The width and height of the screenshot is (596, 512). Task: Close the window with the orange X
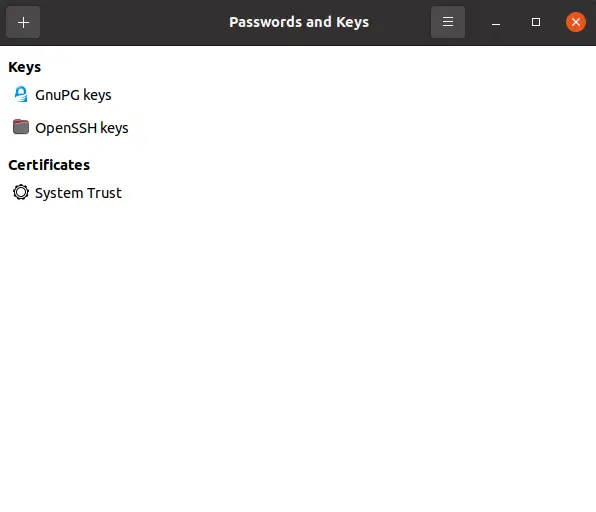[x=576, y=22]
